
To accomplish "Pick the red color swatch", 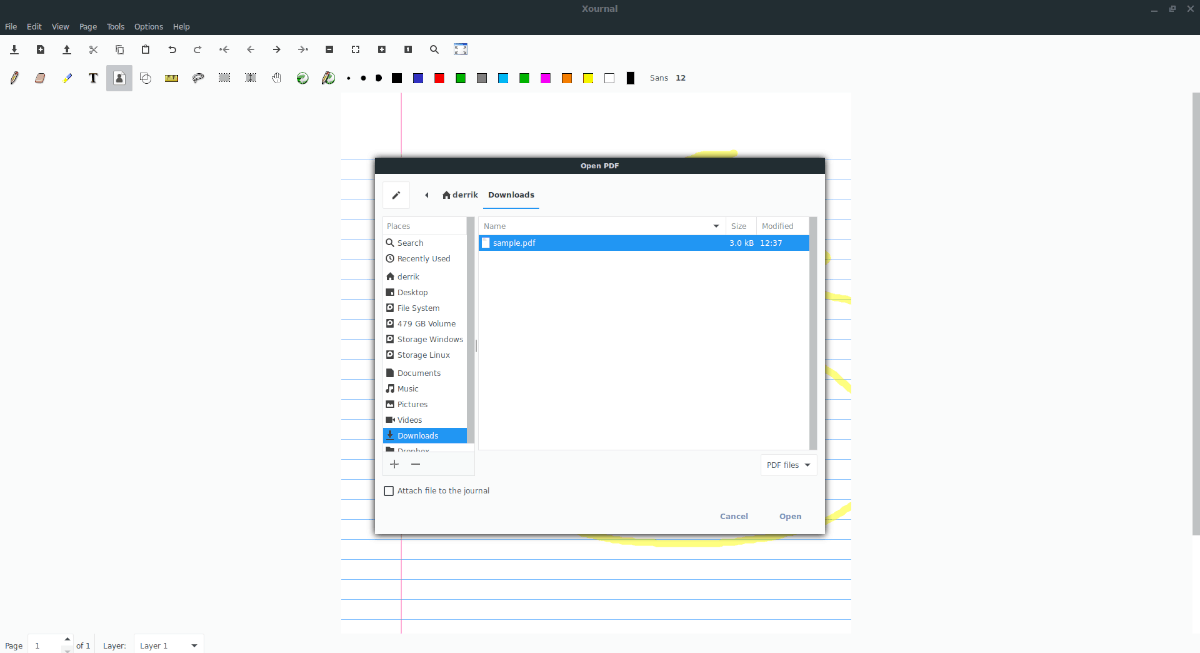I will point(439,78).
